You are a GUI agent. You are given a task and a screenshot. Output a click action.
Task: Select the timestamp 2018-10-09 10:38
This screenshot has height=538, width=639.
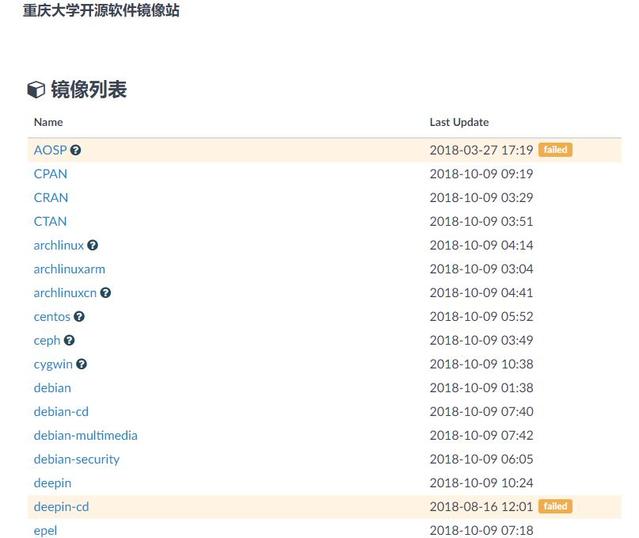click(x=481, y=364)
